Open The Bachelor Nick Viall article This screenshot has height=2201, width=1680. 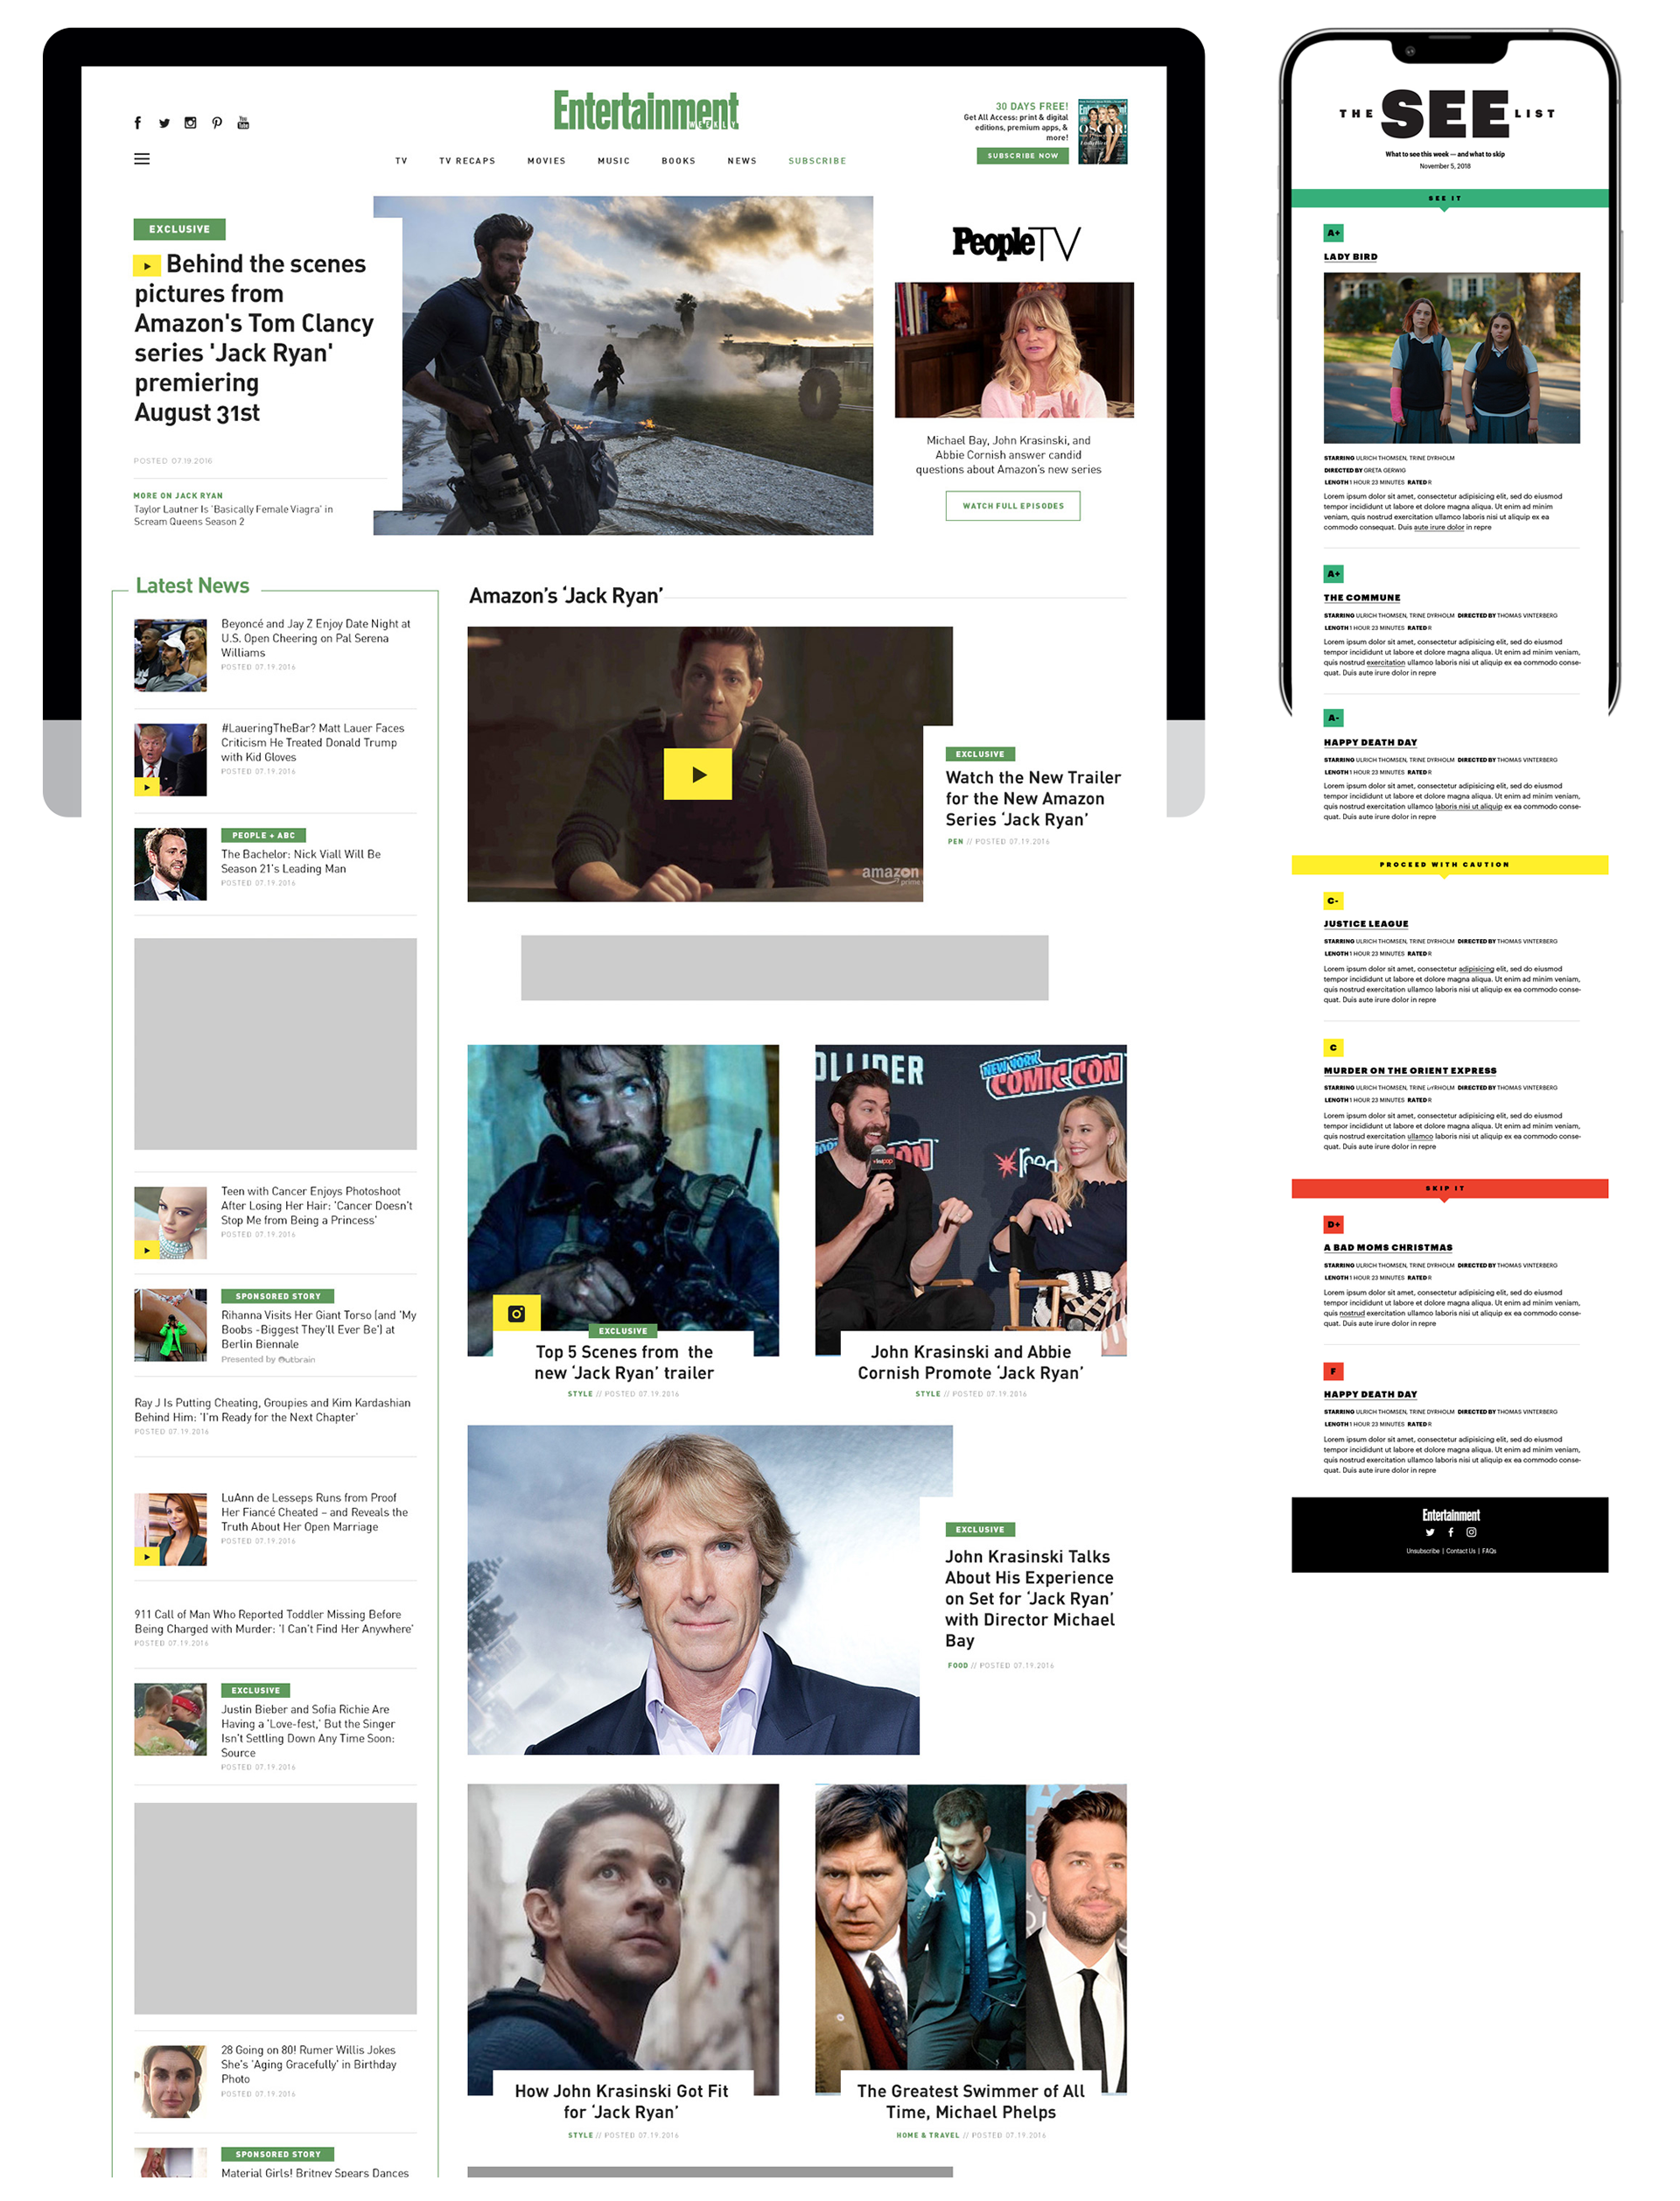click(x=300, y=861)
